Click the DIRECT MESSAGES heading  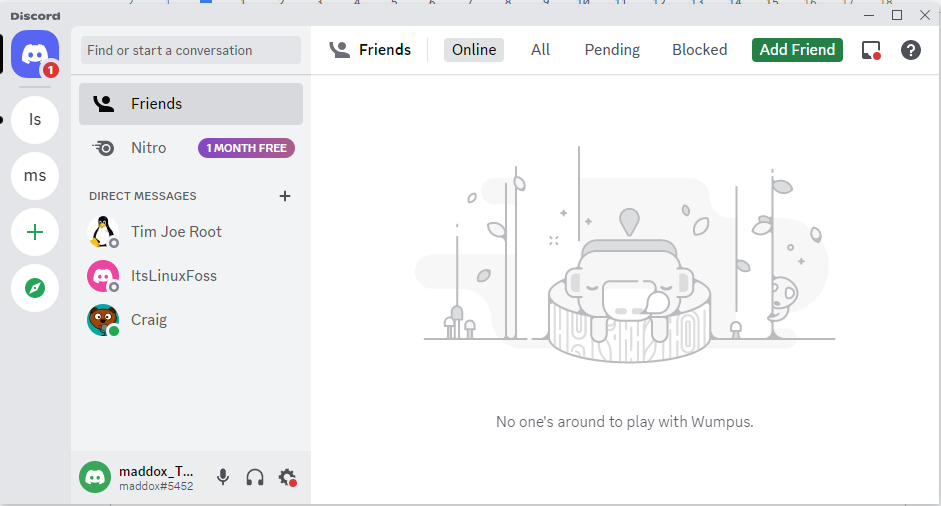(x=143, y=196)
